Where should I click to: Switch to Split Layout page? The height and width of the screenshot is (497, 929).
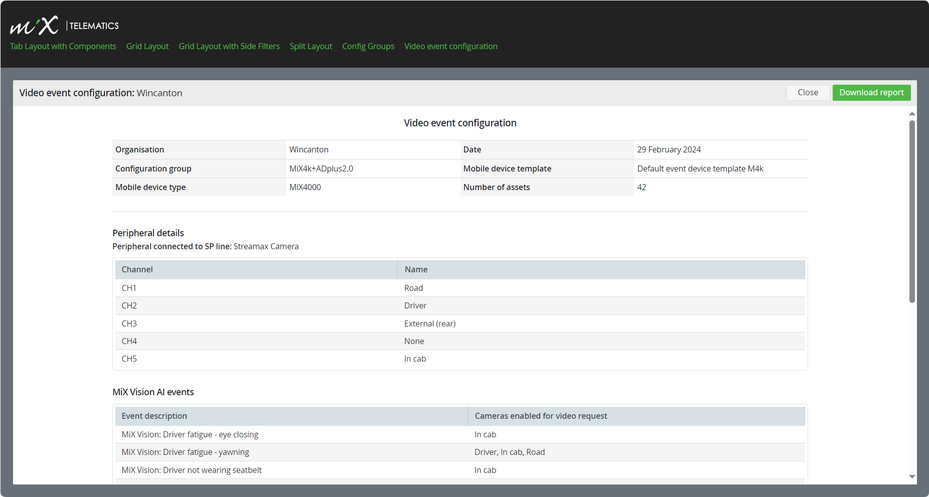[311, 46]
